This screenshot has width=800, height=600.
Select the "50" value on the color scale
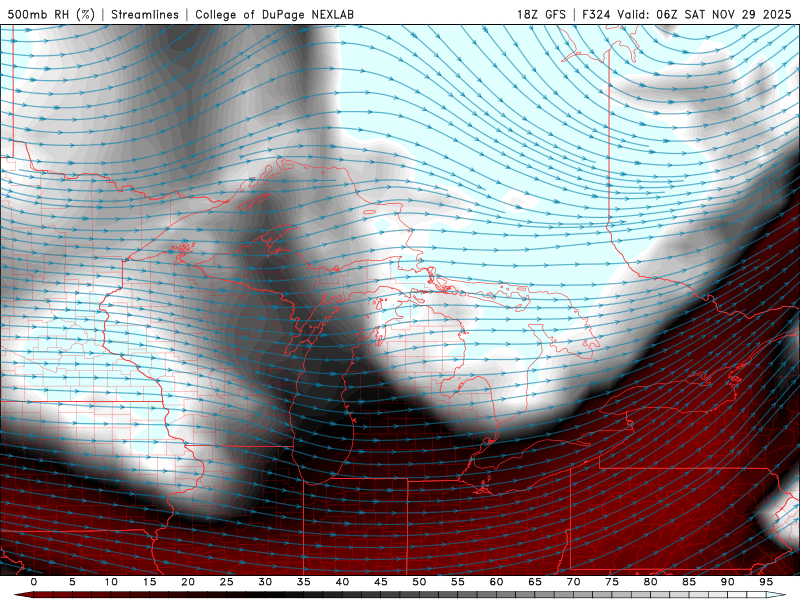(419, 582)
